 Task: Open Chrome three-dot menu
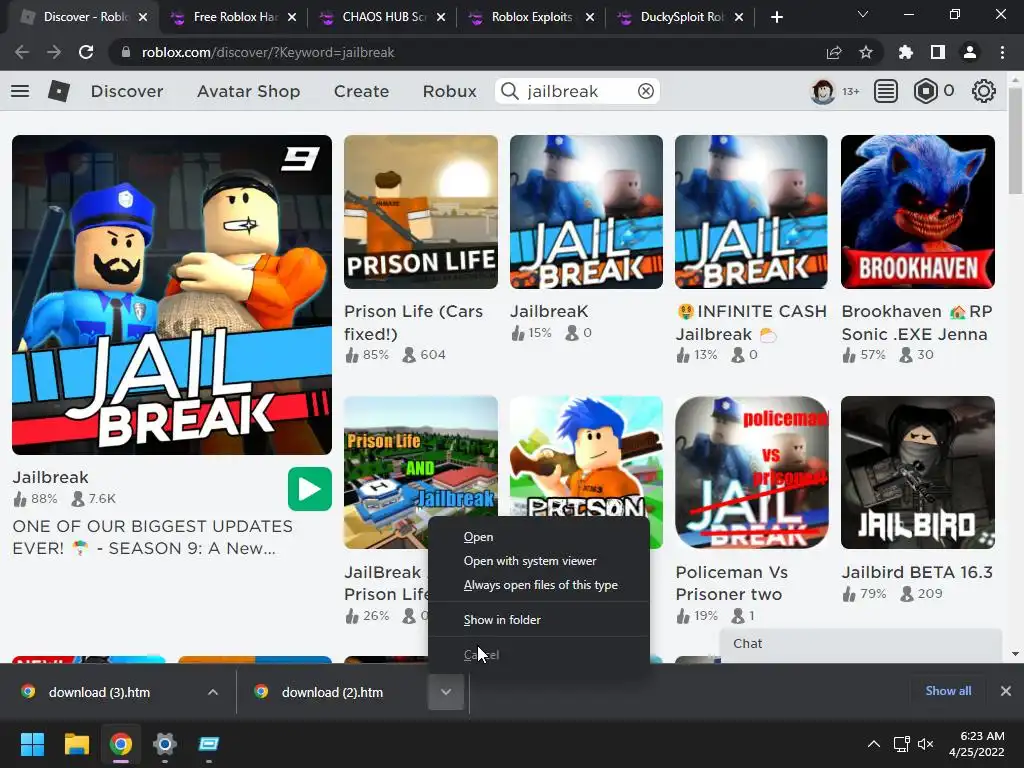coord(1002,52)
